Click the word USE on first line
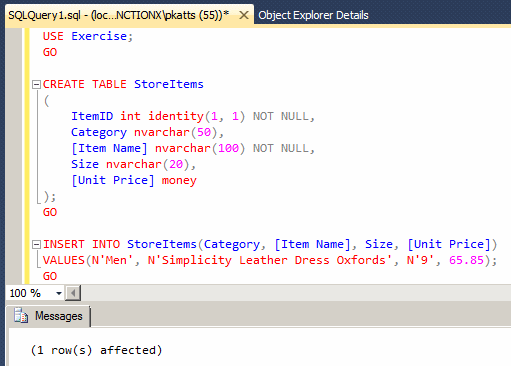The height and width of the screenshot is (366, 511). [x=53, y=36]
